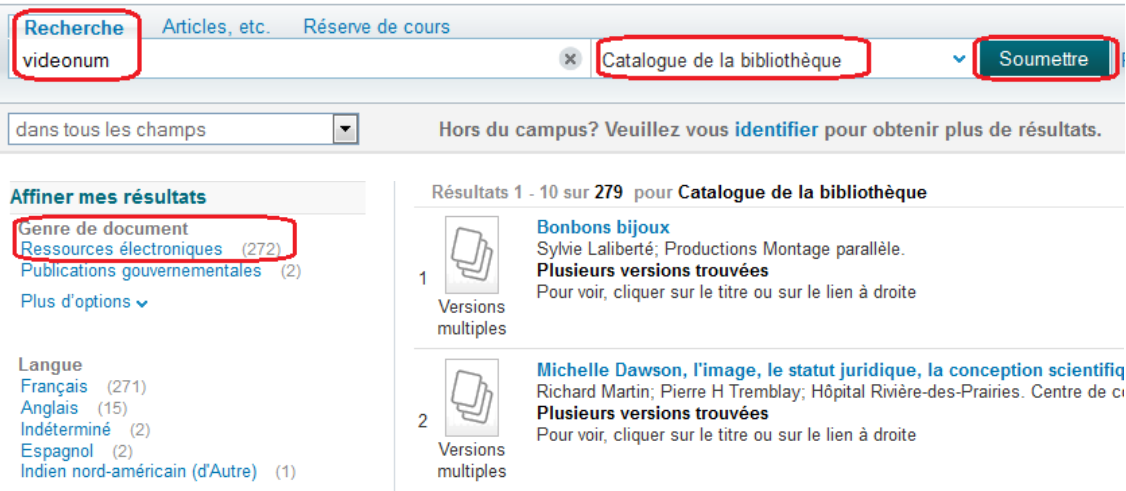Click the Versions multiples icon for Michelle Dawson
The width and height of the screenshot is (1126, 491).
[472, 398]
